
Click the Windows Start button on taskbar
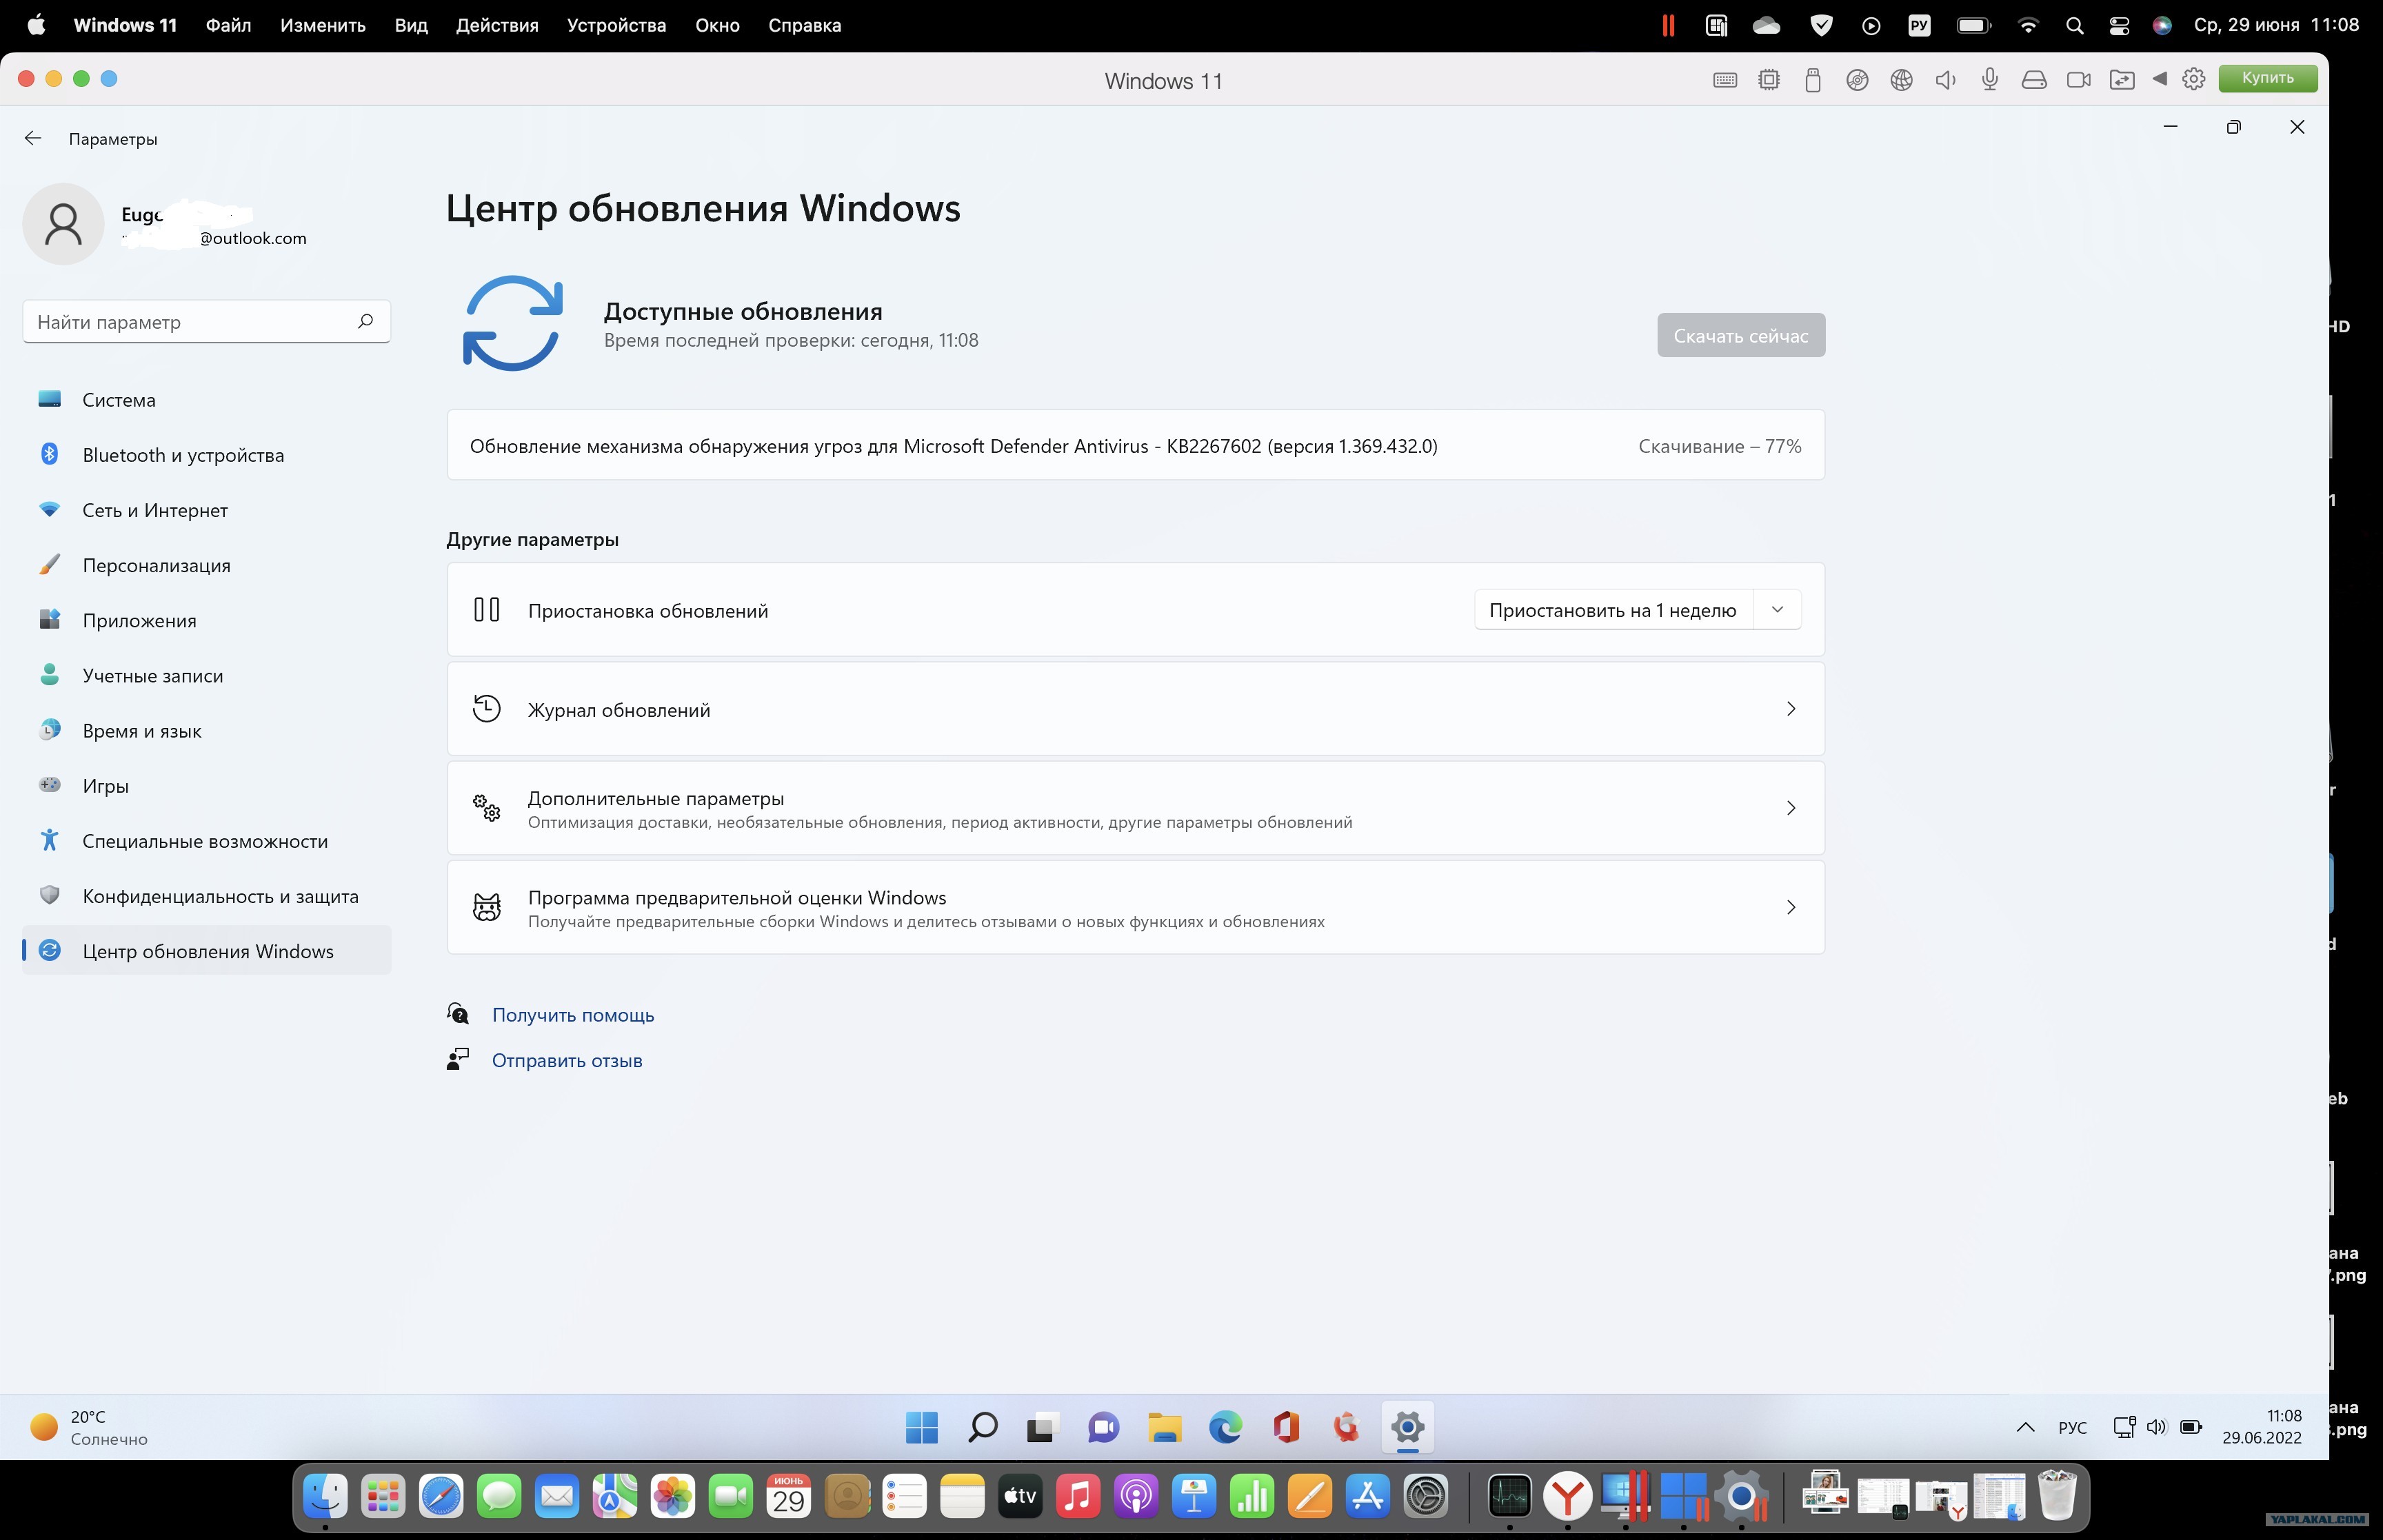(x=921, y=1427)
